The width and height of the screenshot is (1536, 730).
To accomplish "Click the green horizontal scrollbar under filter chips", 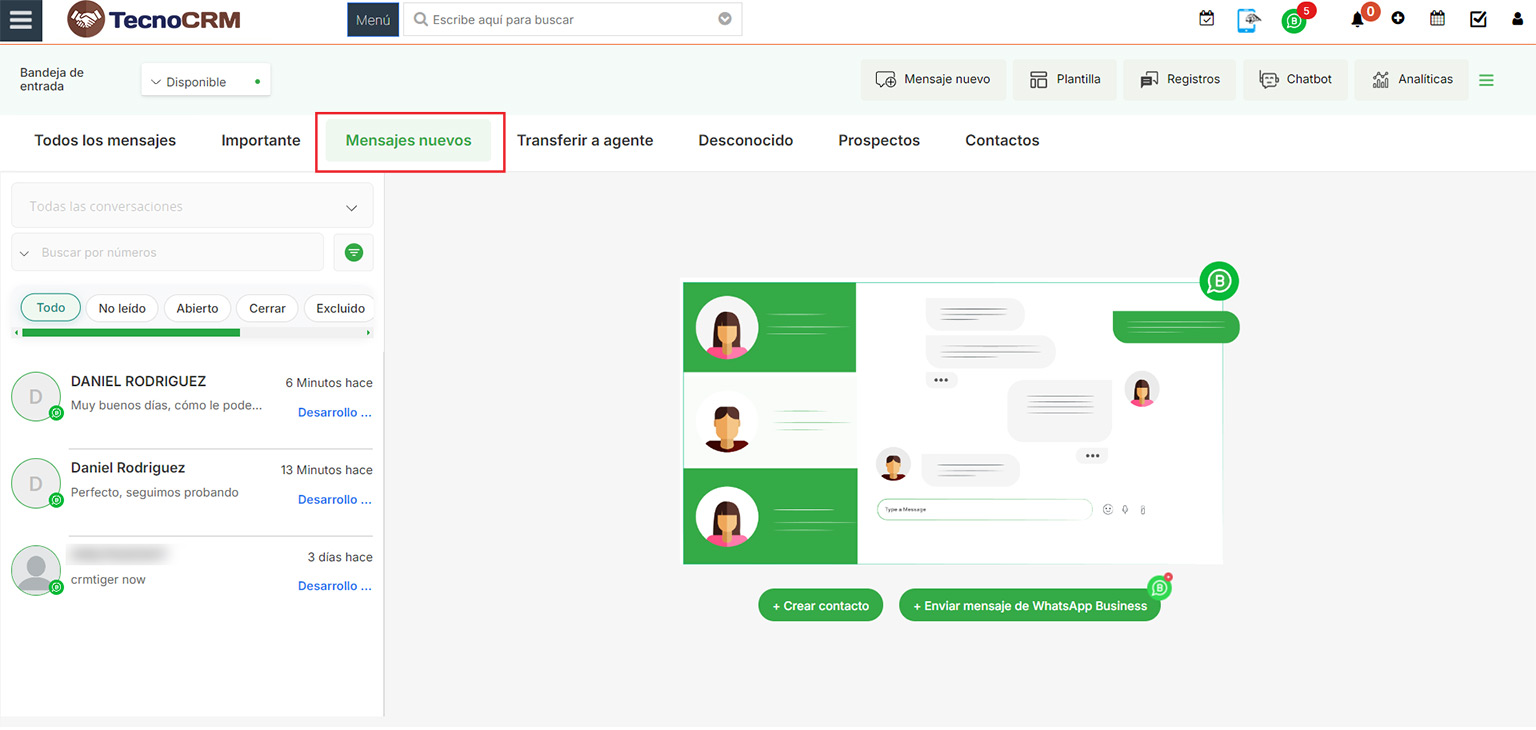I will click(130, 332).
